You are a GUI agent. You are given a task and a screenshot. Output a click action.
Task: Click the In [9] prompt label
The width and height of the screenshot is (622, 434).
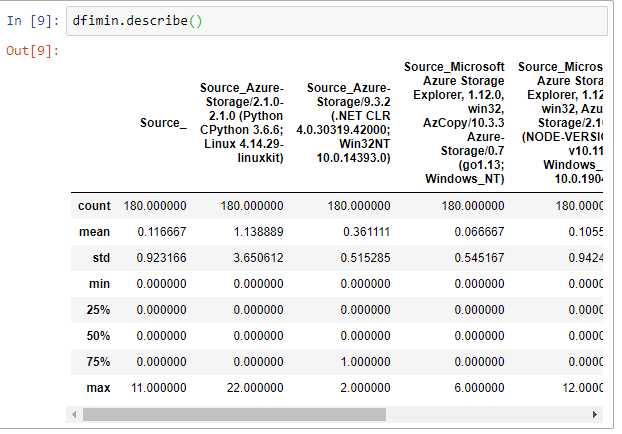coord(33,21)
